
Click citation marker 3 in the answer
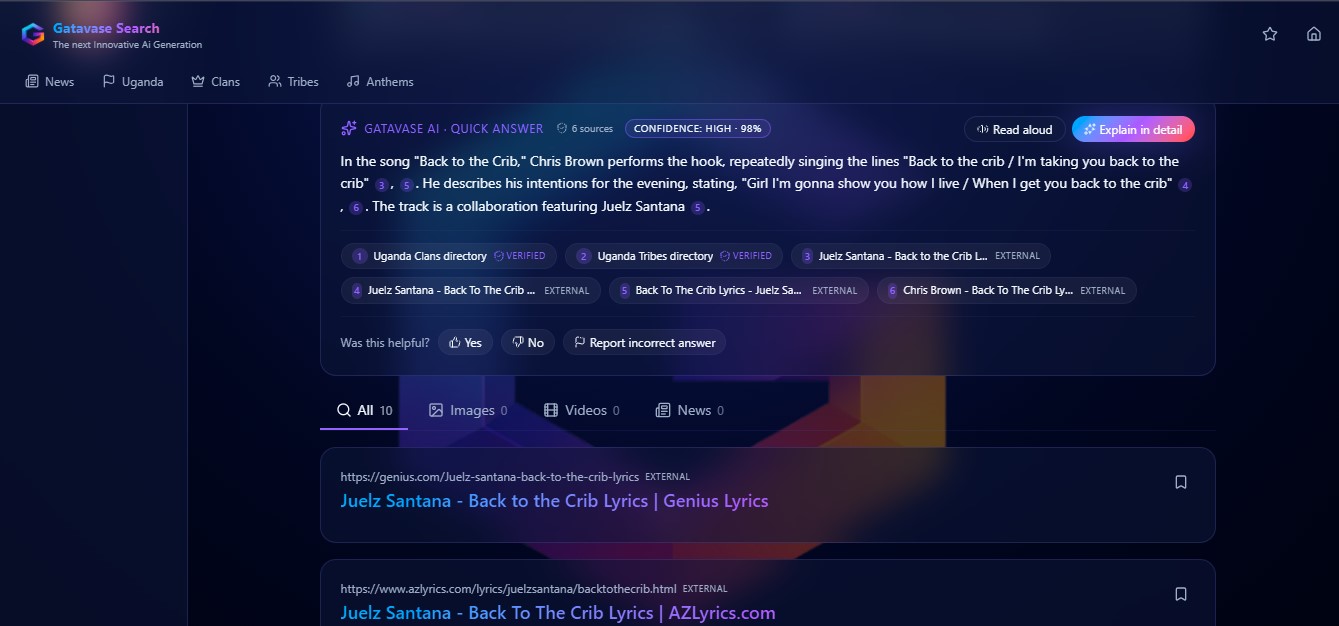click(x=381, y=185)
